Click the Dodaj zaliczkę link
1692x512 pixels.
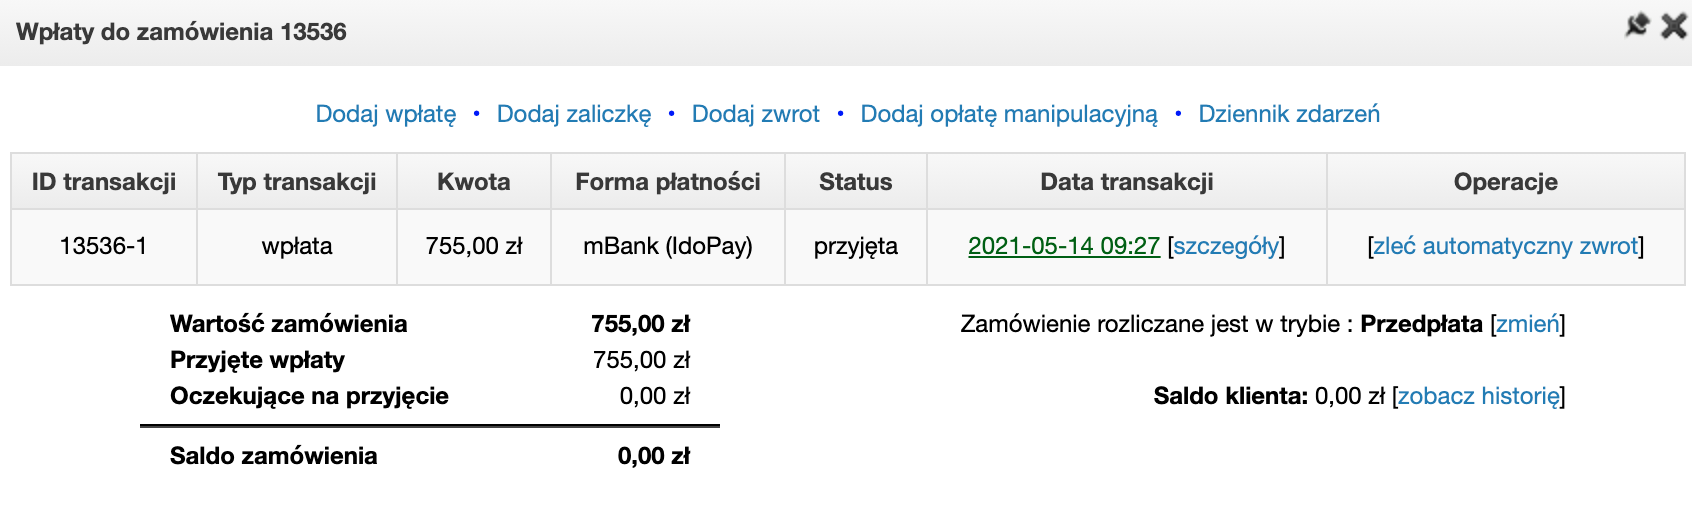574,114
